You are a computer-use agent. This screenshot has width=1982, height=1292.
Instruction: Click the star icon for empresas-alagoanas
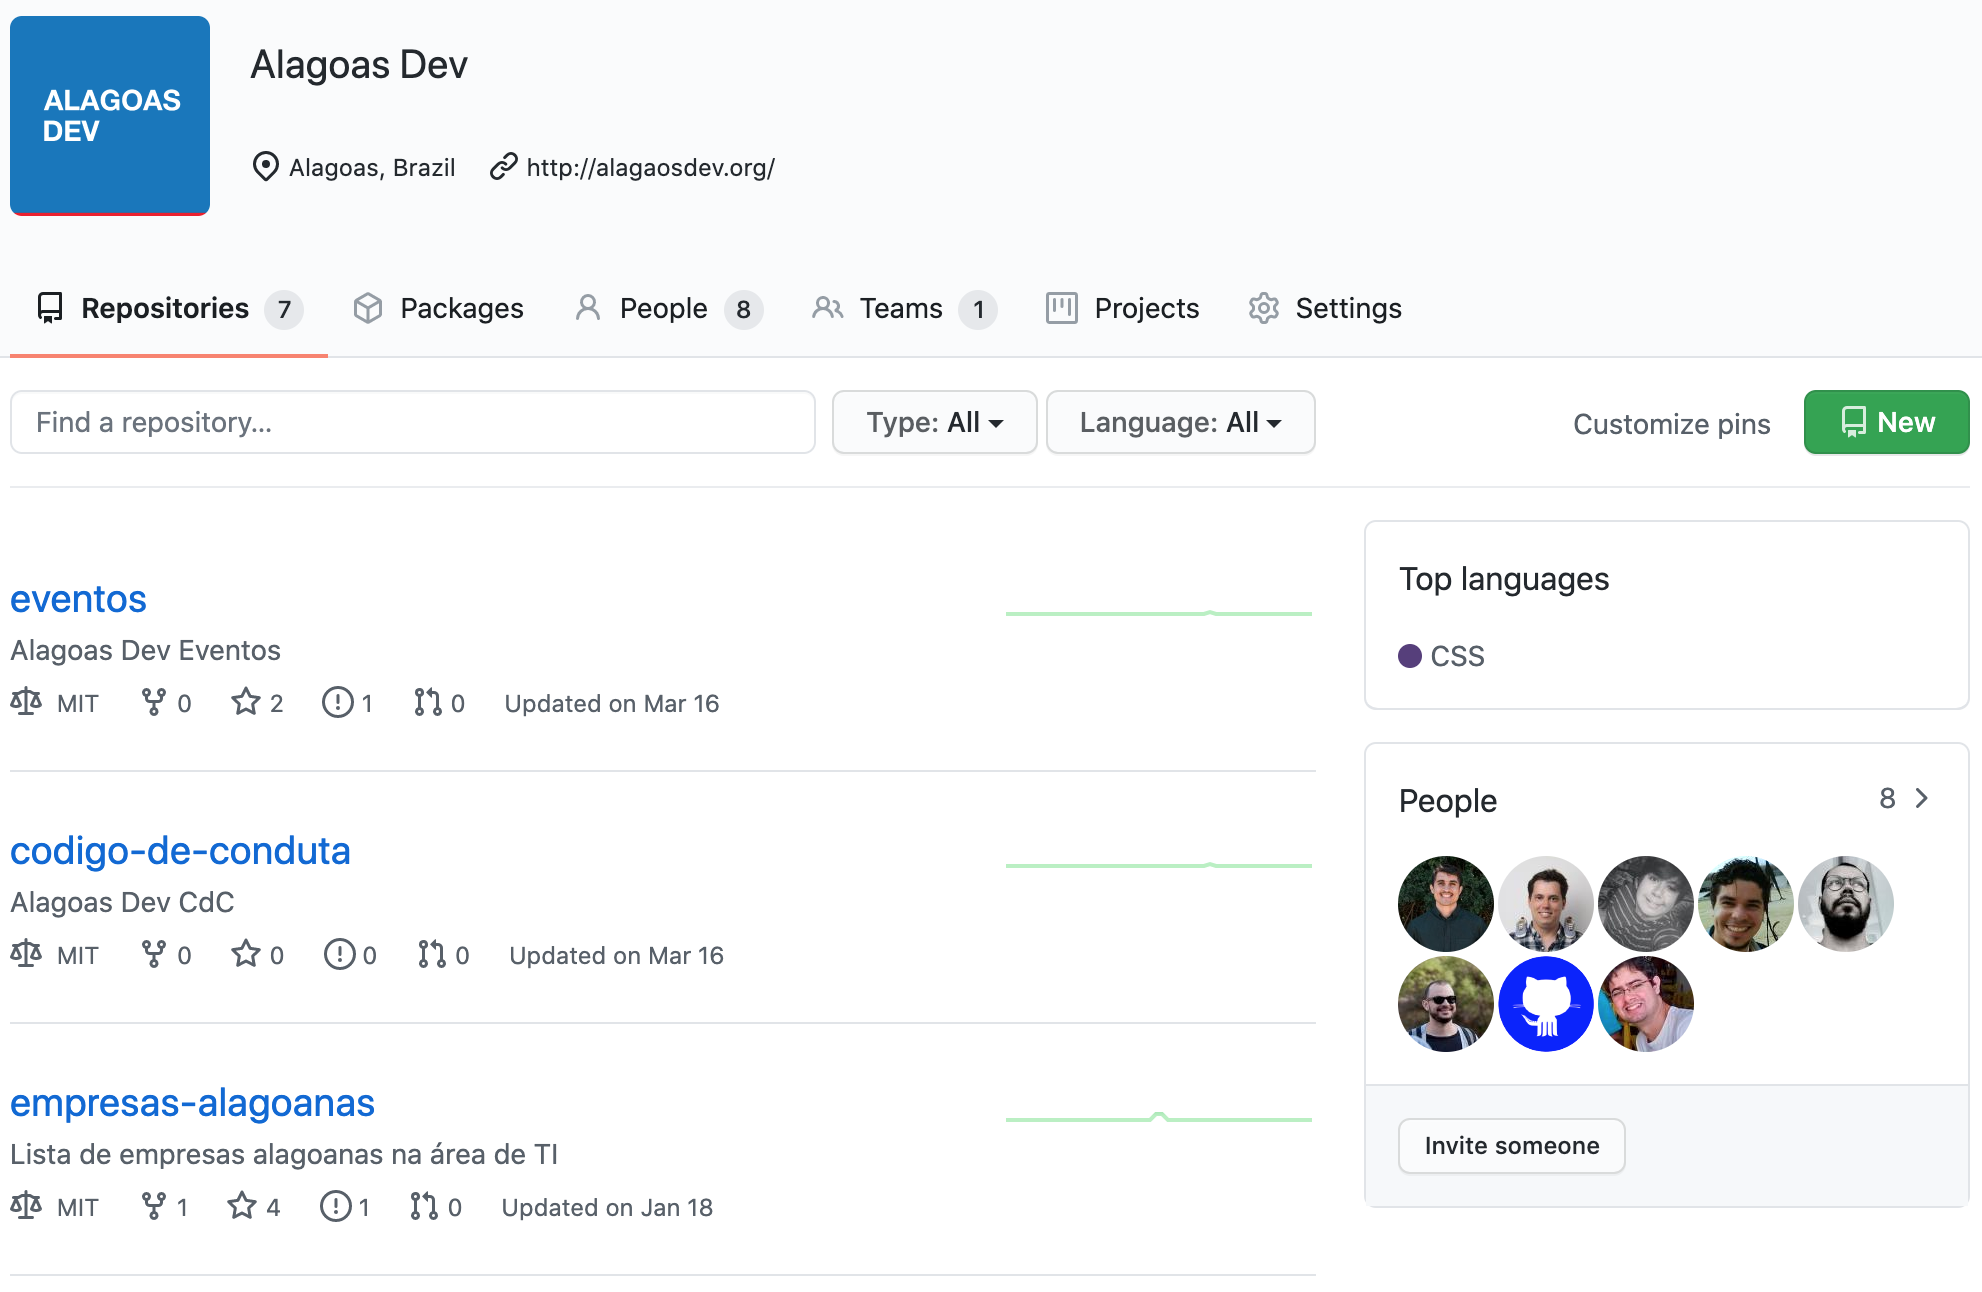242,1206
